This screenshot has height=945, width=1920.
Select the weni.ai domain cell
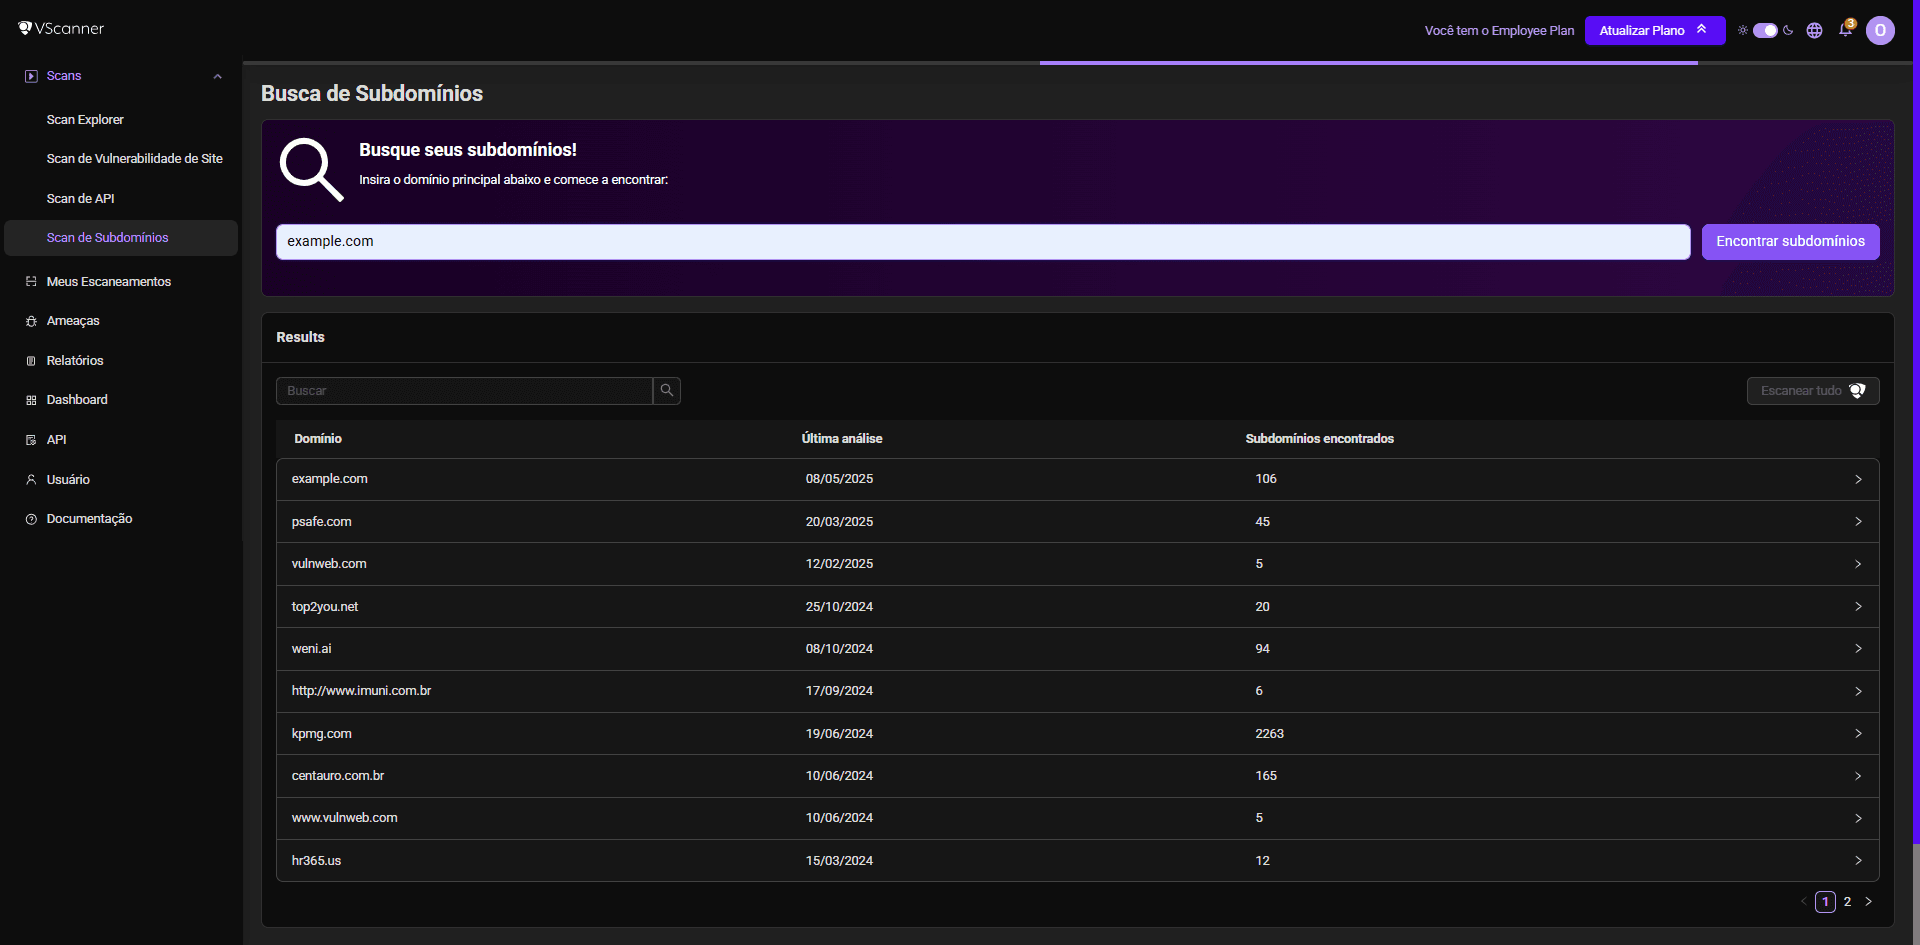(311, 649)
